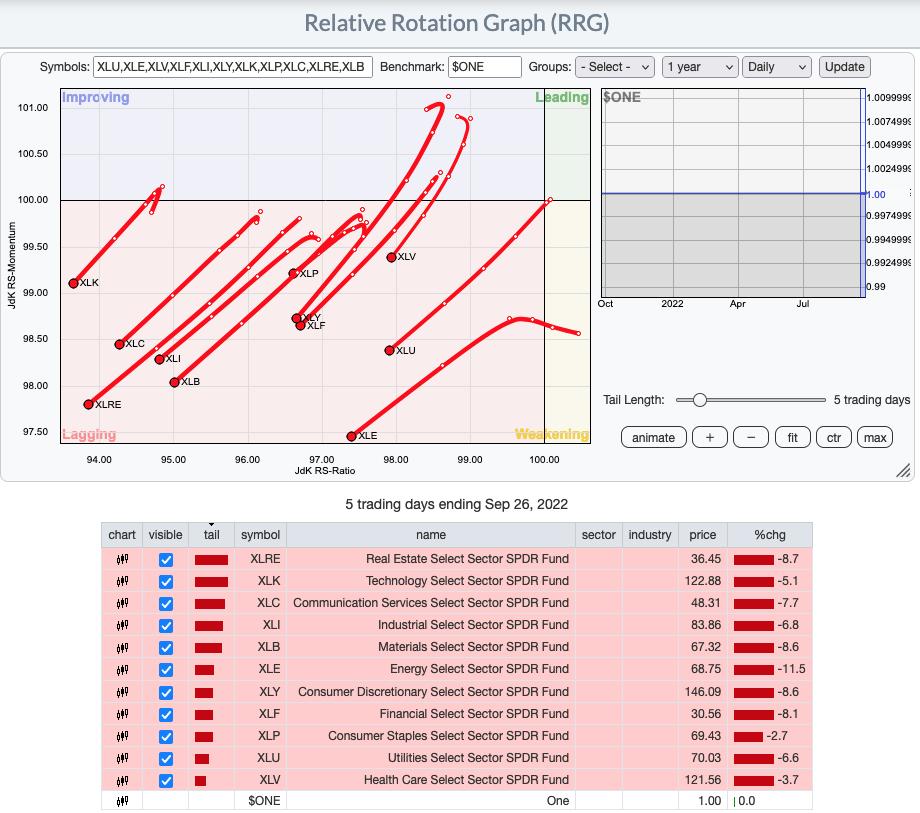Image resolution: width=920 pixels, height=813 pixels.
Task: Click the XLB point on the graph
Action: [x=174, y=382]
